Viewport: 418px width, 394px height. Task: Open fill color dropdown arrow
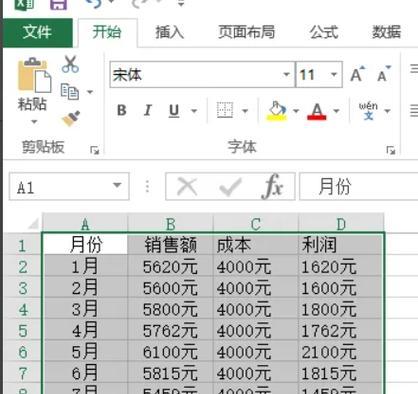[296, 111]
